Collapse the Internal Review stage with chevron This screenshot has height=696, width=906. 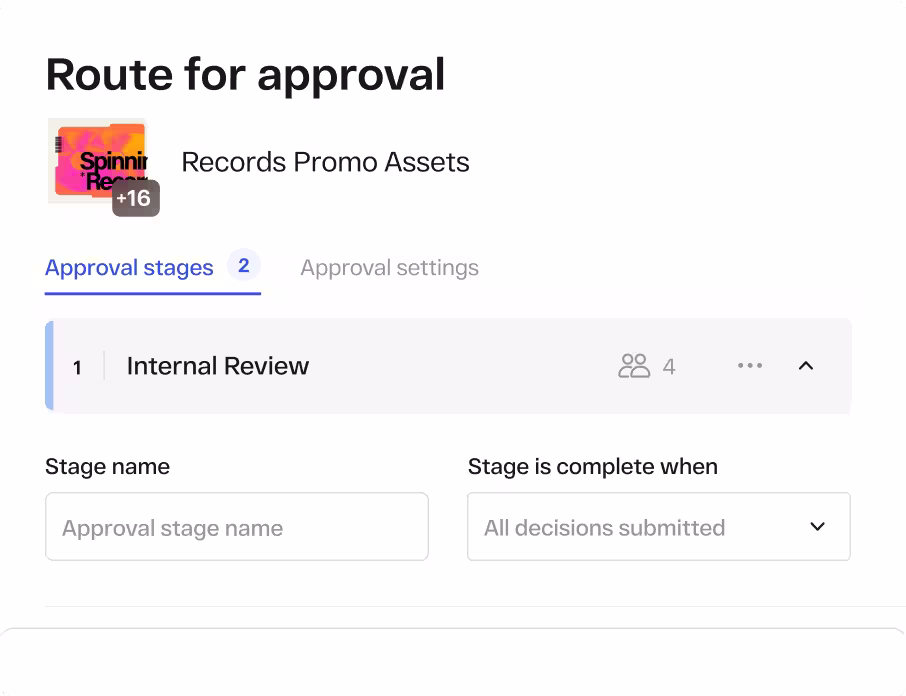[806, 366]
